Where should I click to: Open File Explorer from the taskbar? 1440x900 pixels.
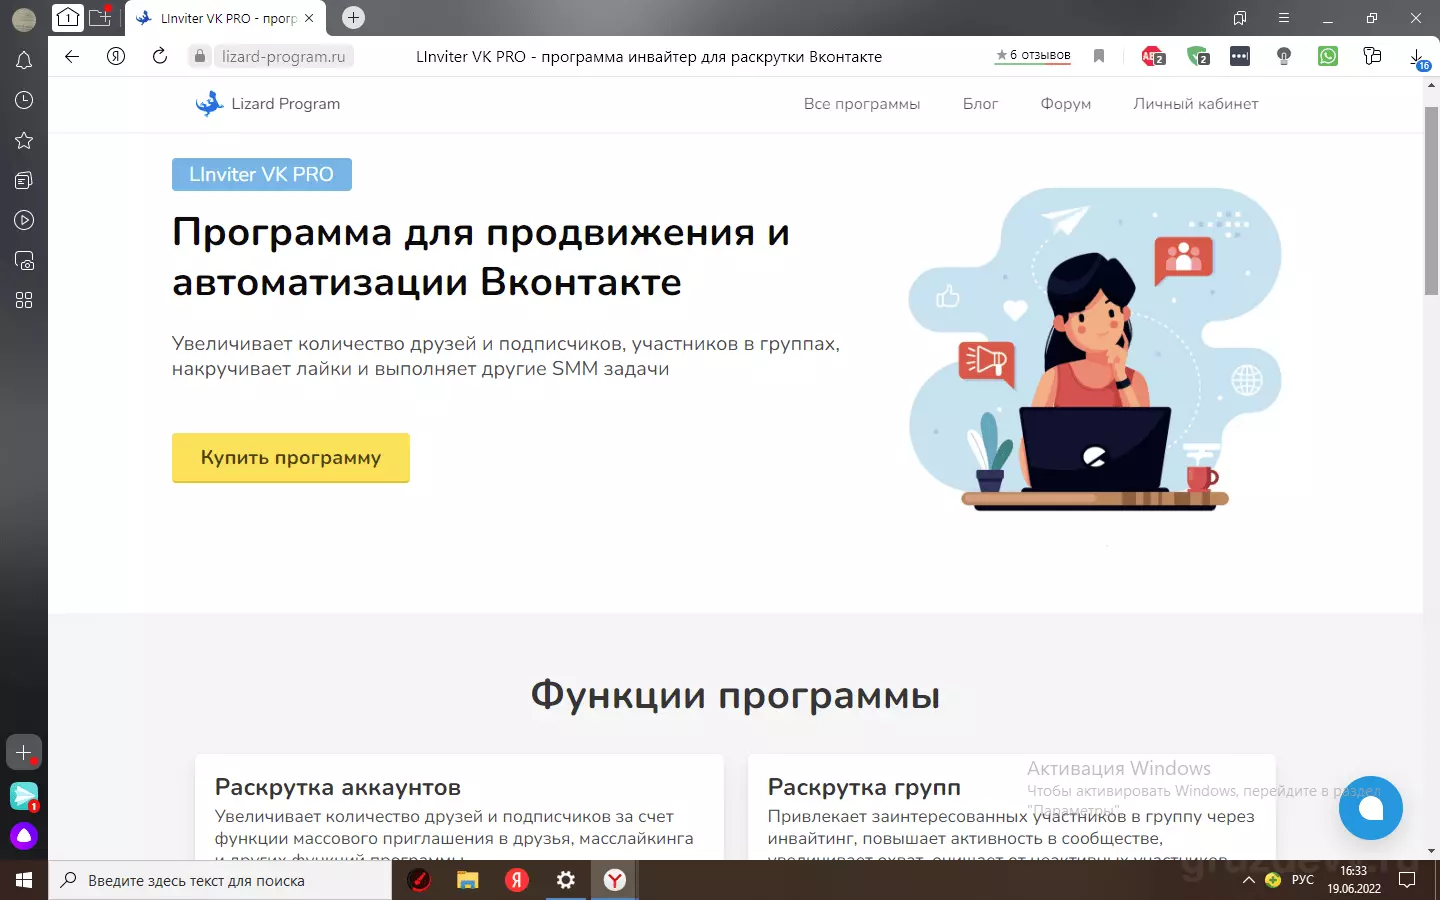(x=468, y=880)
